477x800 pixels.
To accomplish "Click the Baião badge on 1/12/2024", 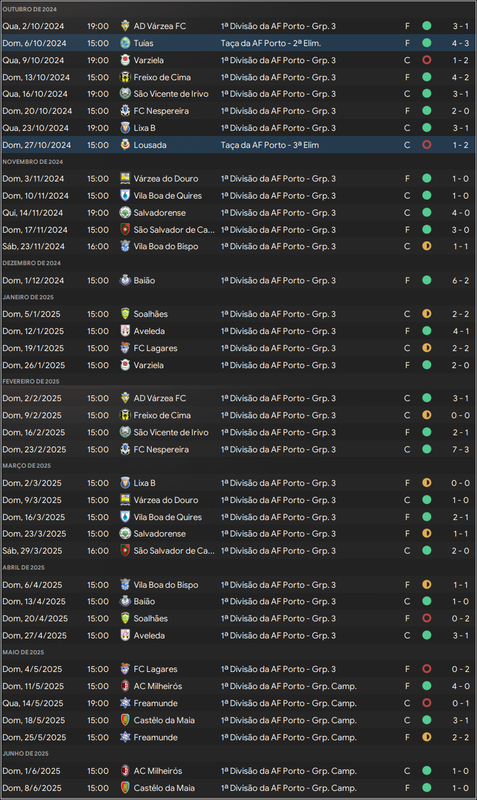I will tap(125, 280).
